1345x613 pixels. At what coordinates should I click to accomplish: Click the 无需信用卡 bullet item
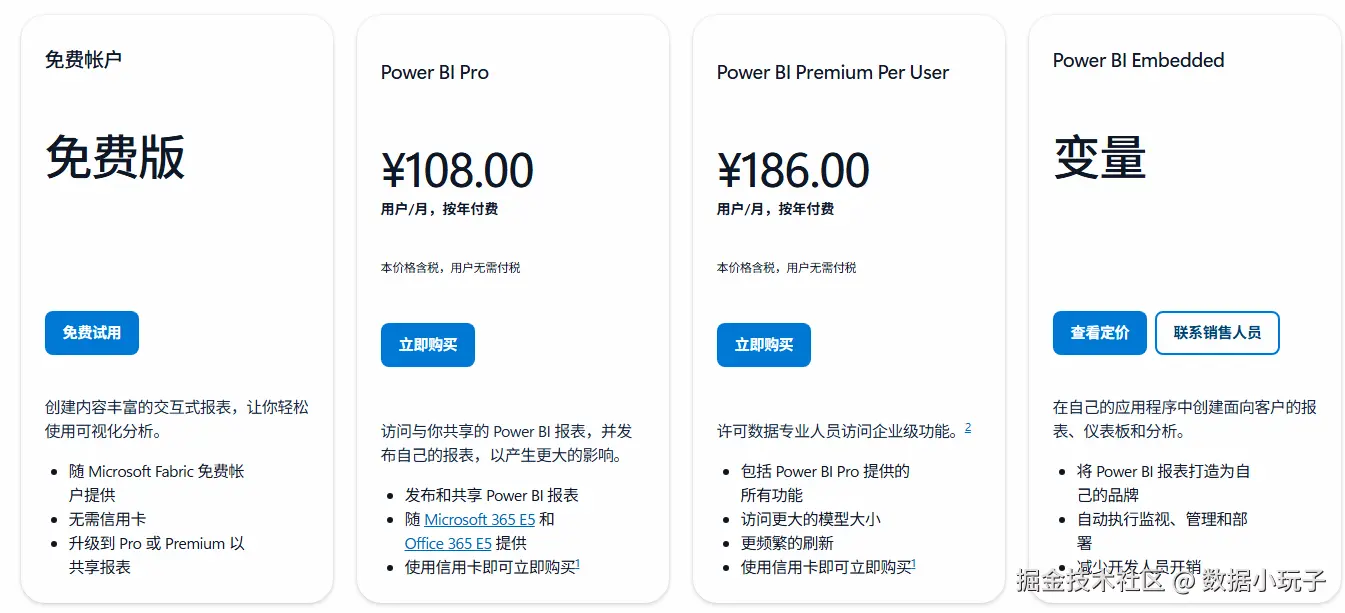tap(107, 520)
